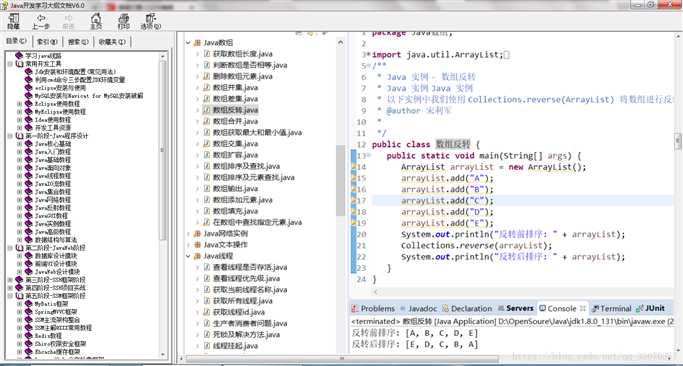Open the 选项 options toolbar icon

pyautogui.click(x=151, y=21)
